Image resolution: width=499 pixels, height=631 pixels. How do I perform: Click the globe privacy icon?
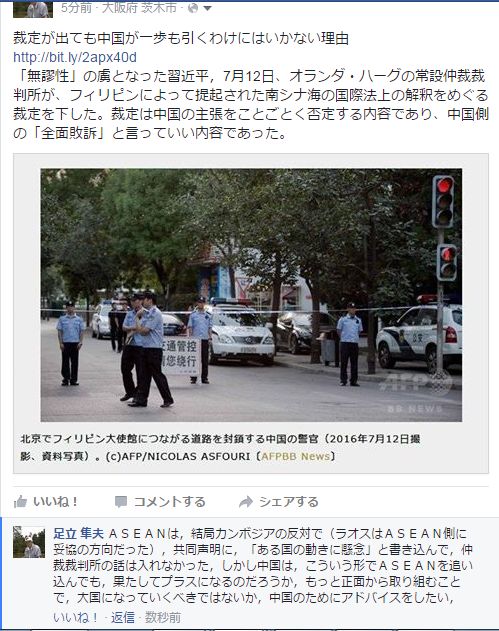click(x=193, y=8)
